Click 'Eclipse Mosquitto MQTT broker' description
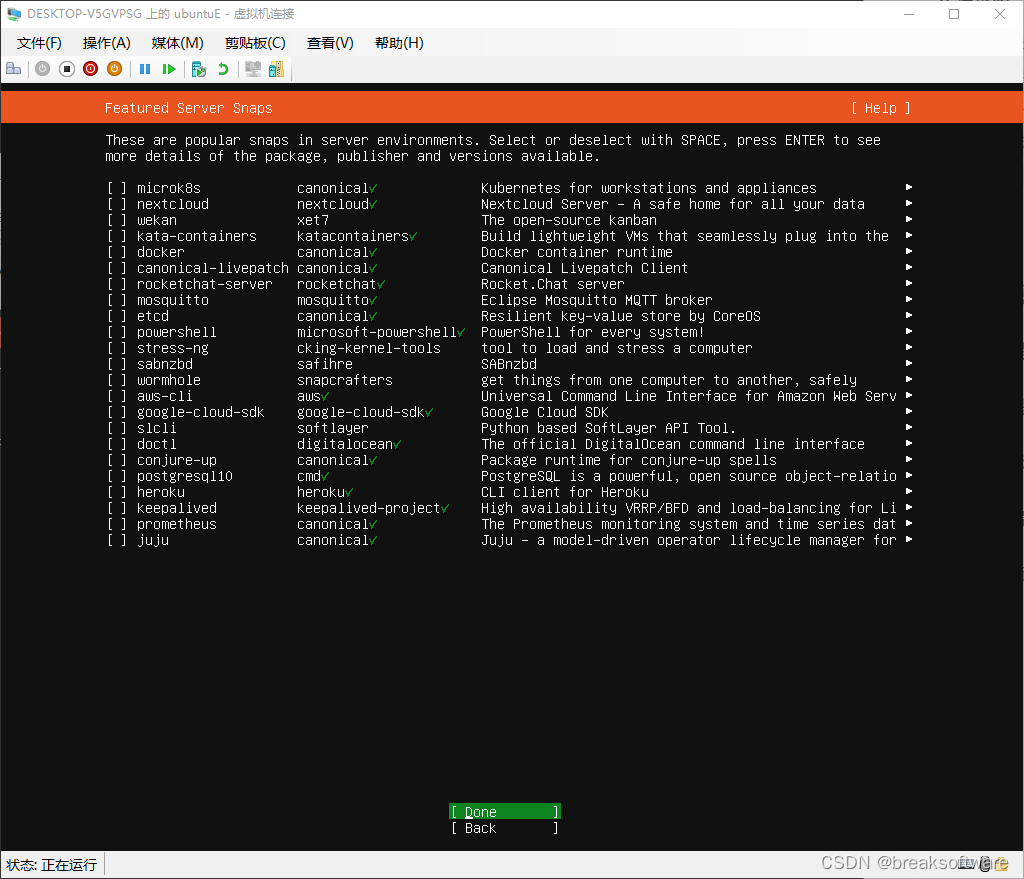The height and width of the screenshot is (879, 1024). point(597,300)
